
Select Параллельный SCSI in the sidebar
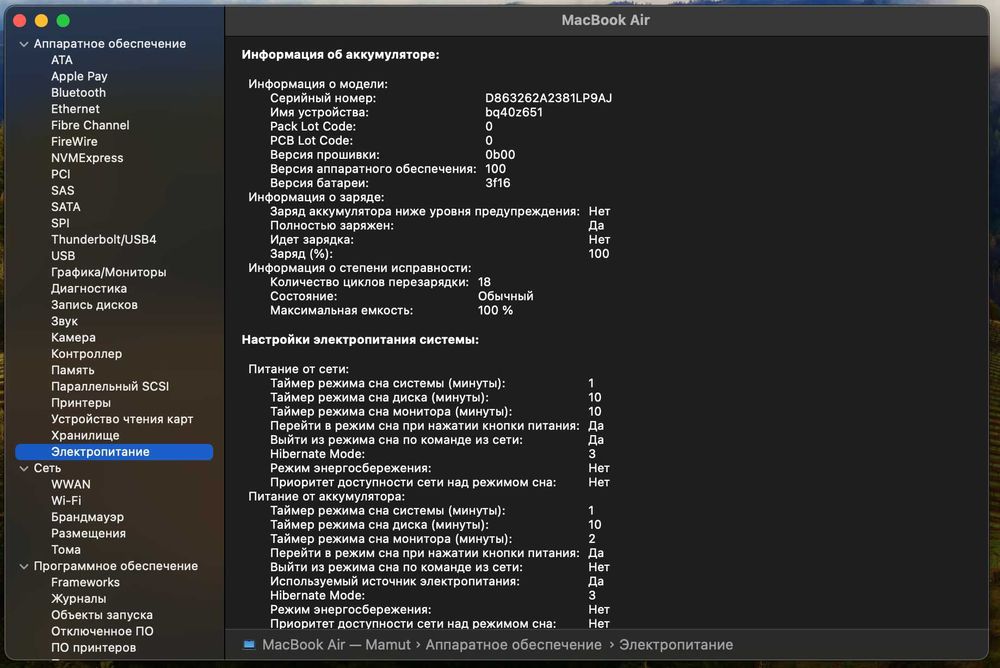tap(110, 387)
